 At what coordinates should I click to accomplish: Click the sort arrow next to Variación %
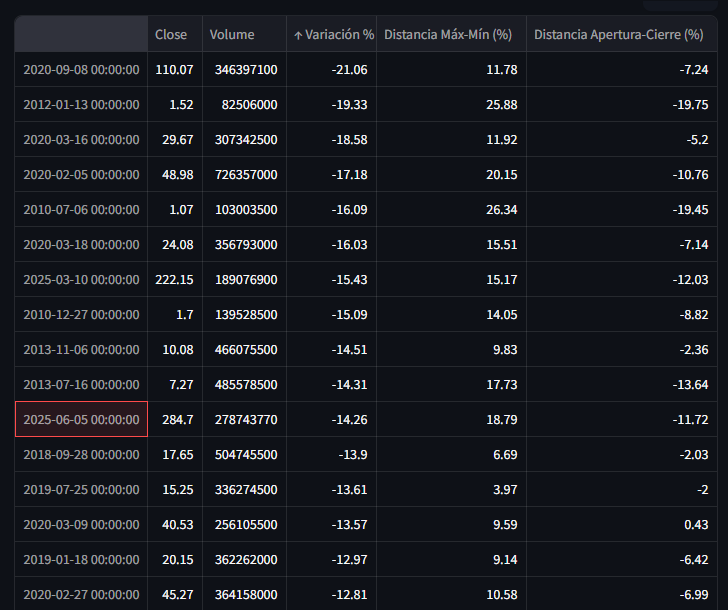coord(298,35)
